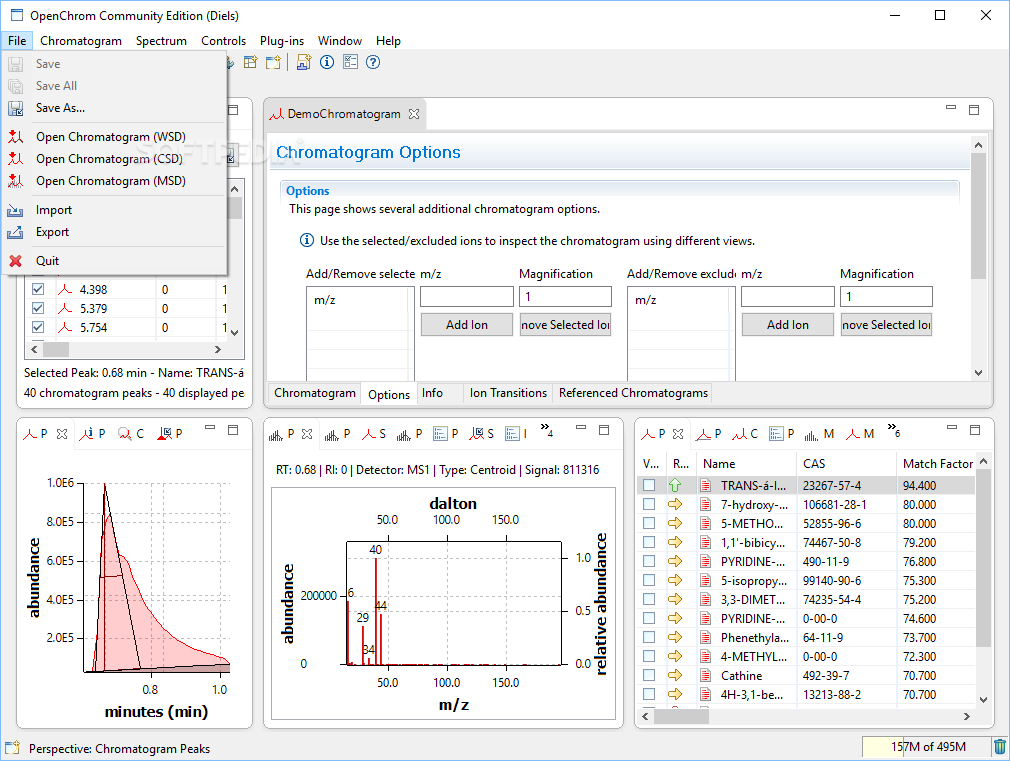
Task: Click up-arrow rating icon for TRANS-á row
Action: point(675,485)
